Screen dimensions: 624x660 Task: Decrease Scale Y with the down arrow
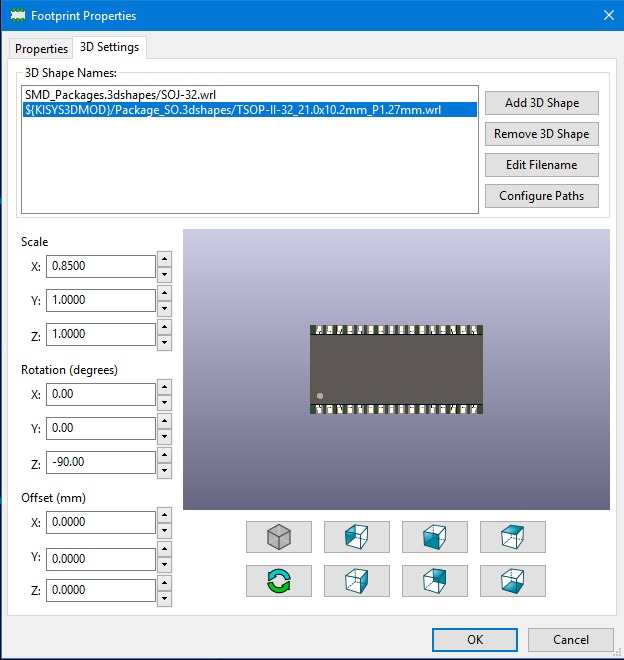164,309
